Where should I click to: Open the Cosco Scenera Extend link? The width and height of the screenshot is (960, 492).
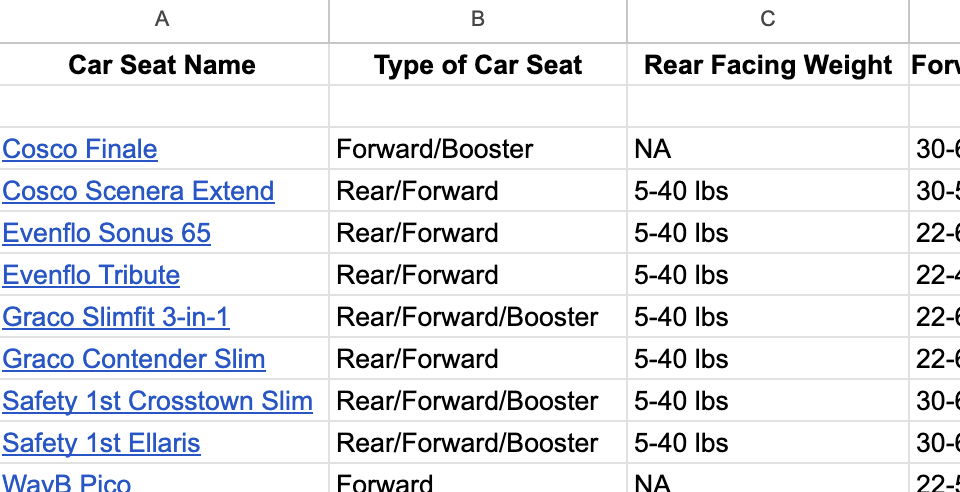point(138,191)
